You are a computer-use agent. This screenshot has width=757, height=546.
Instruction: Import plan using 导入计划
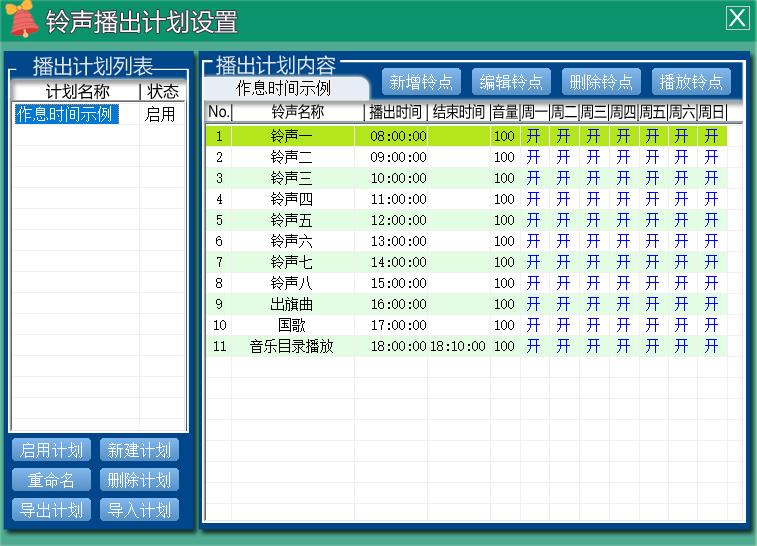140,510
